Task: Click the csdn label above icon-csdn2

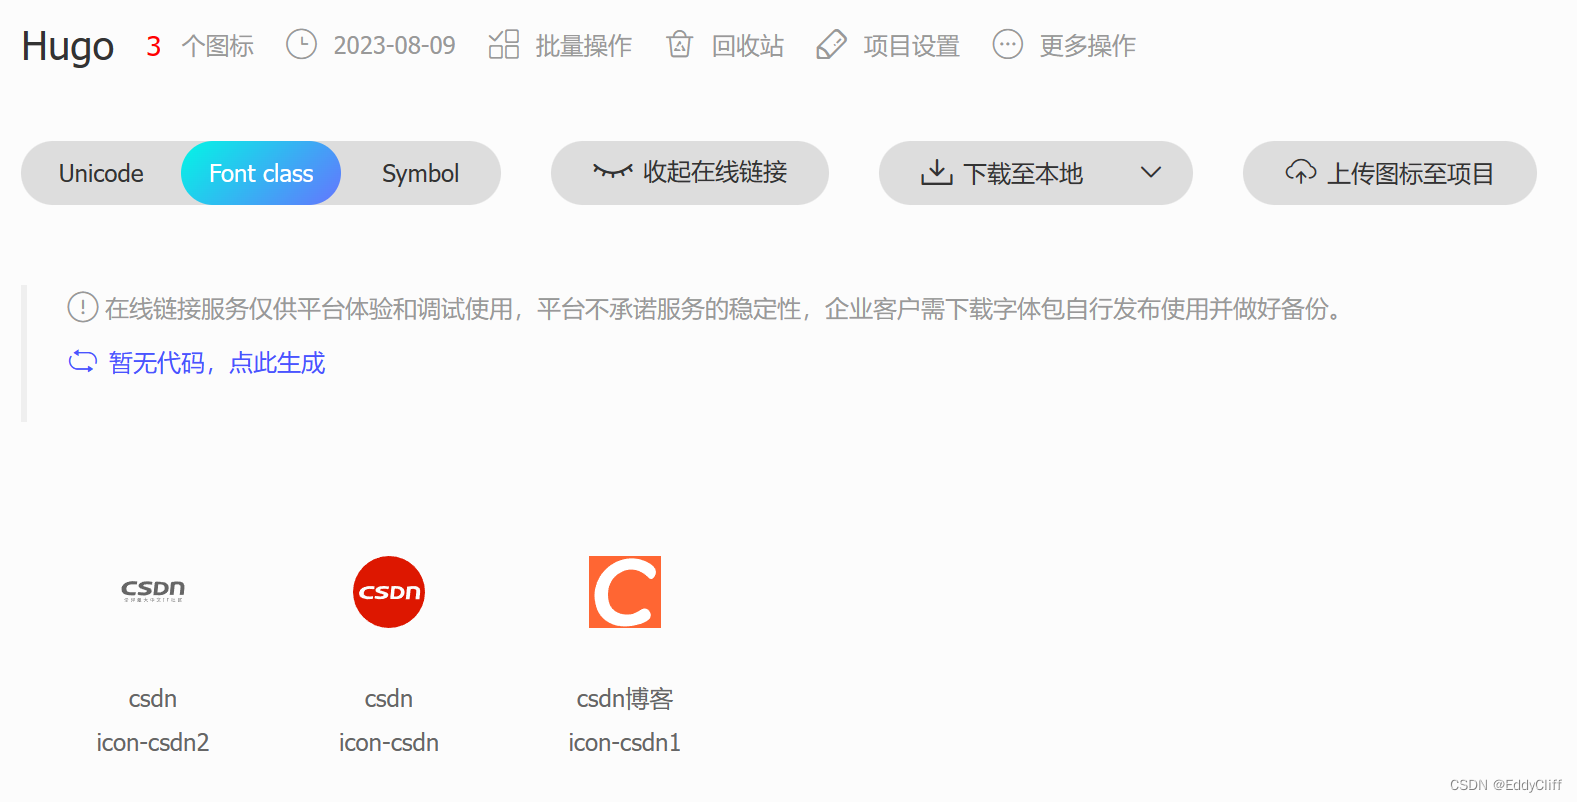Action: pos(153,698)
